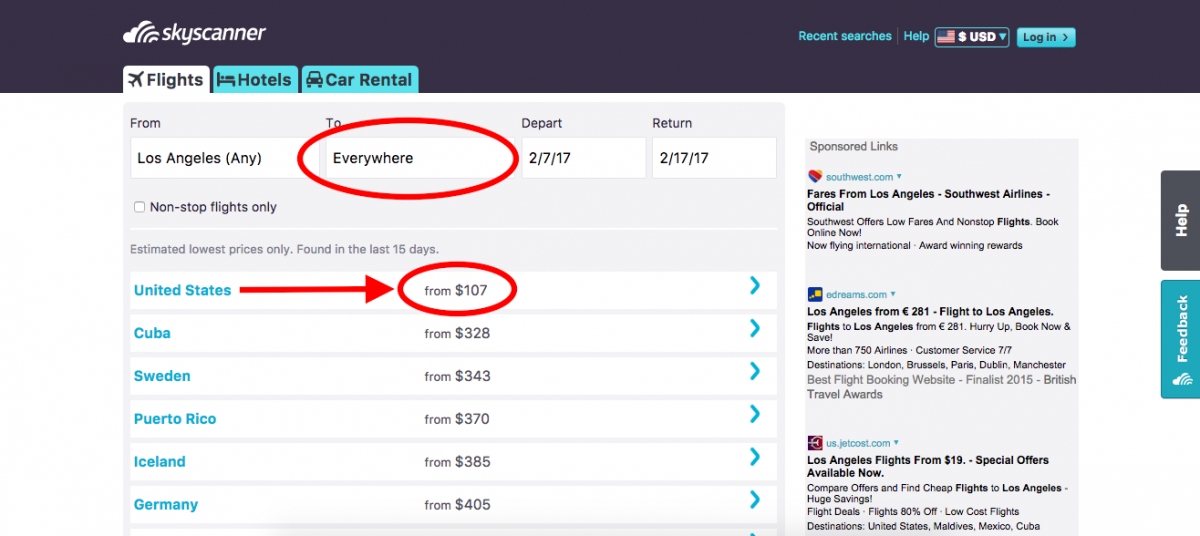Click the Depart date field
The width and height of the screenshot is (1200, 536).
583,158
